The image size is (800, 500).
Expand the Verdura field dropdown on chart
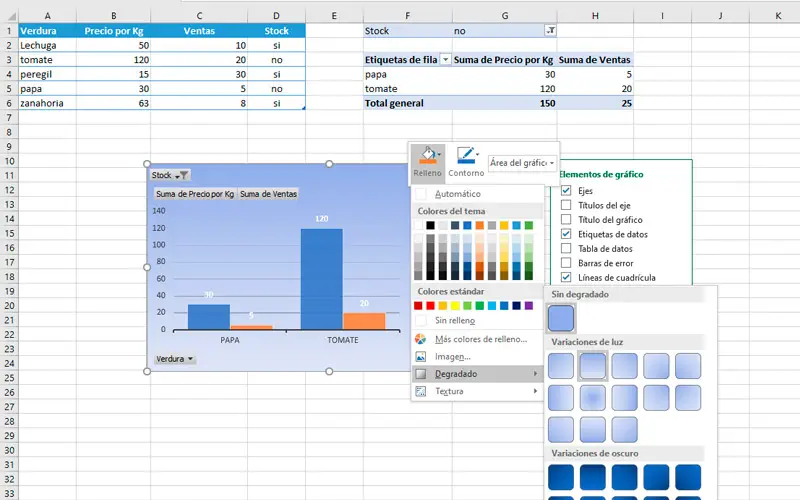click(174, 359)
